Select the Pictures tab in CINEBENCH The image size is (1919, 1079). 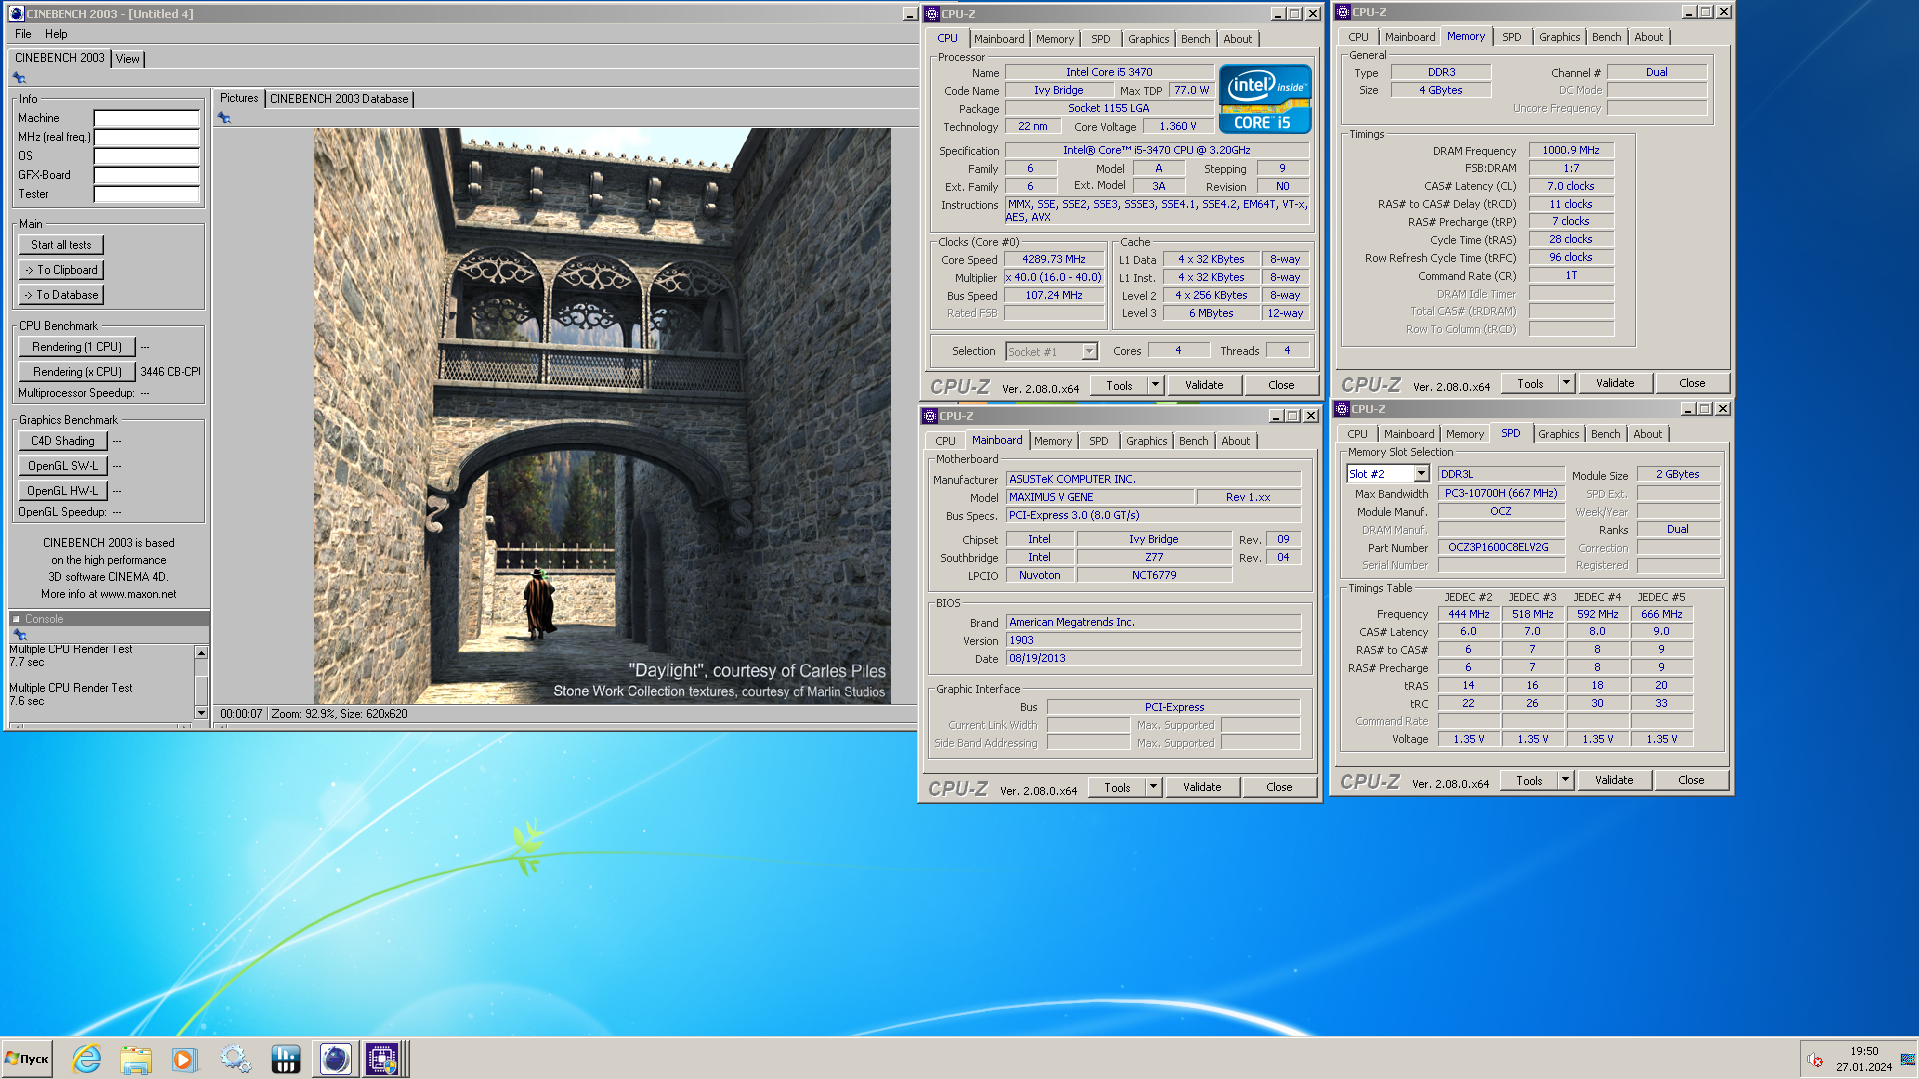pos(239,98)
